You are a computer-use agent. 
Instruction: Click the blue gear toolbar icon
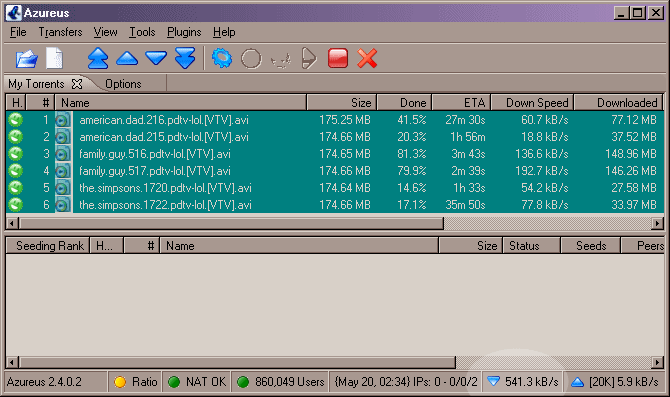(222, 59)
